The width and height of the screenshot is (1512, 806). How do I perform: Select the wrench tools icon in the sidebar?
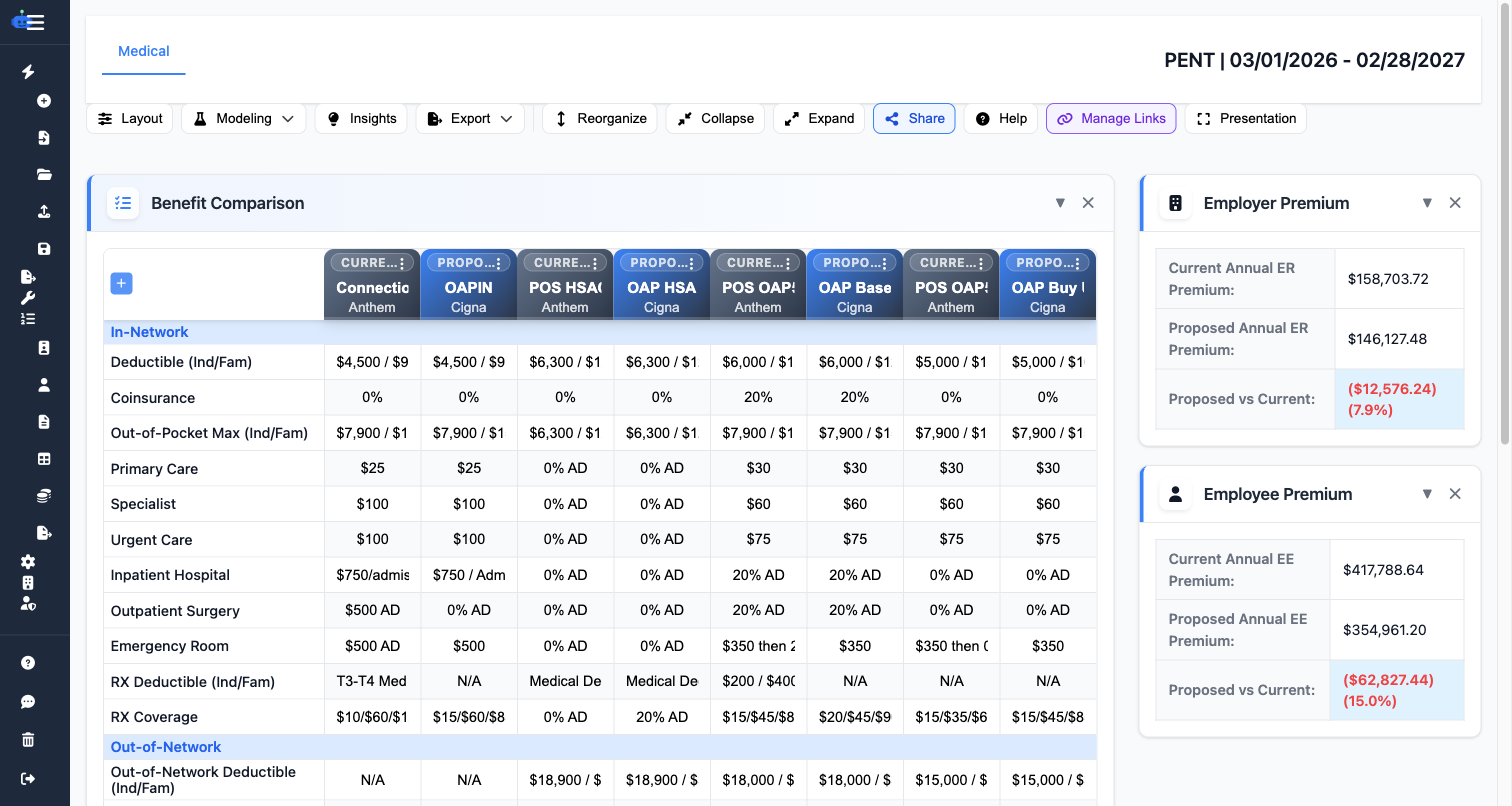pyautogui.click(x=27, y=297)
